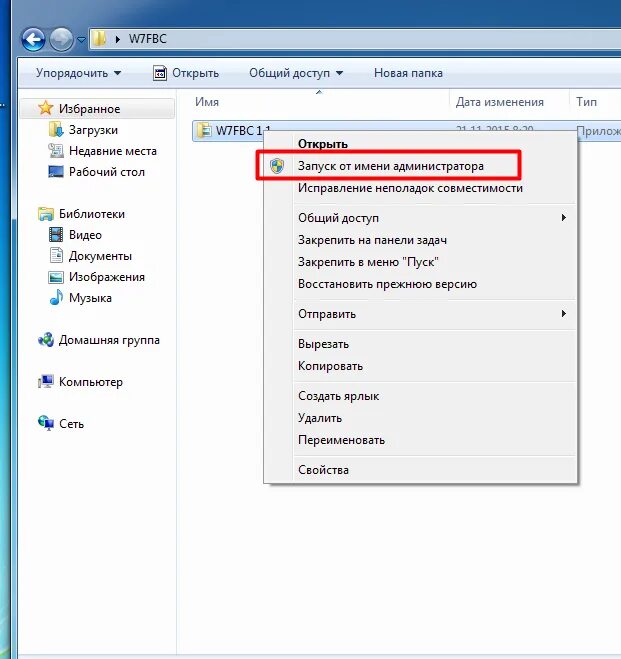Choose Создать ярлык in context menu
The width and height of the screenshot is (621, 659).
(x=338, y=396)
